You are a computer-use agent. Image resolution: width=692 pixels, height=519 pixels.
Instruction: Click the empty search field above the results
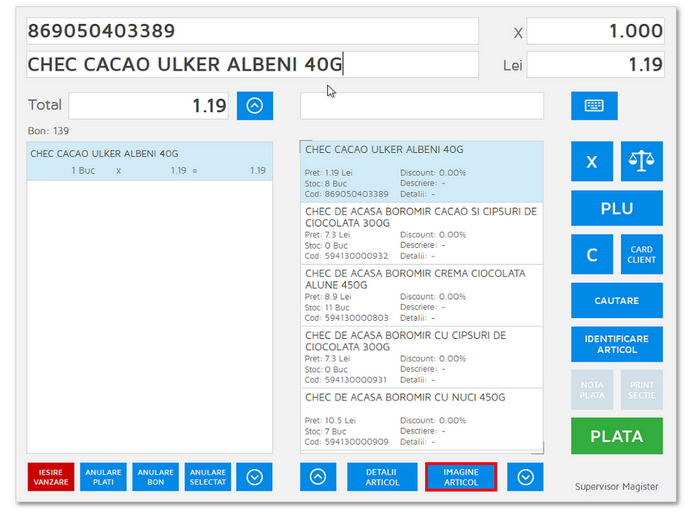[422, 106]
